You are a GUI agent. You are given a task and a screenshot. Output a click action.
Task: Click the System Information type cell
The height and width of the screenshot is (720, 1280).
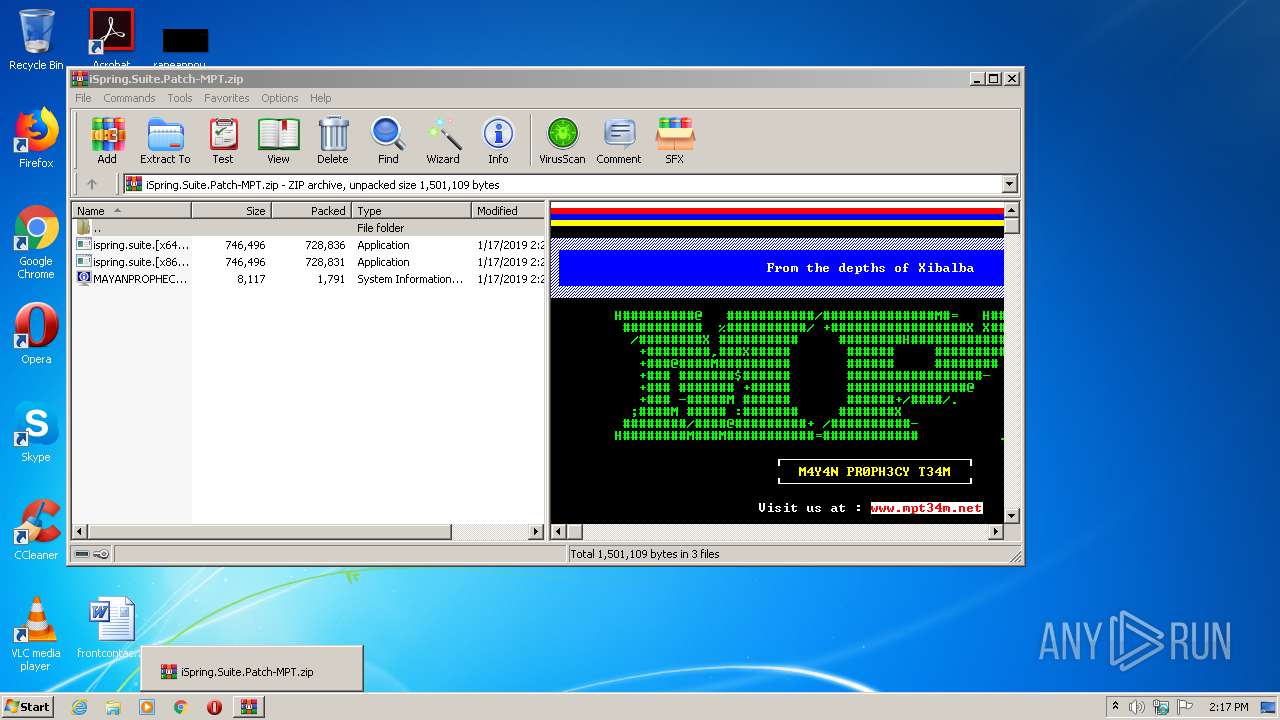point(410,279)
